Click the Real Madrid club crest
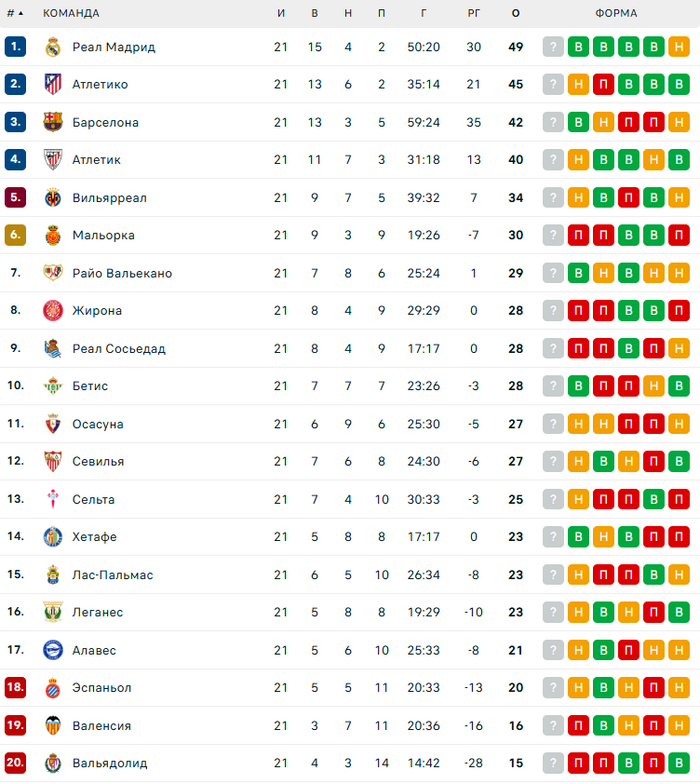Image resolution: width=700 pixels, height=784 pixels. [x=53, y=47]
